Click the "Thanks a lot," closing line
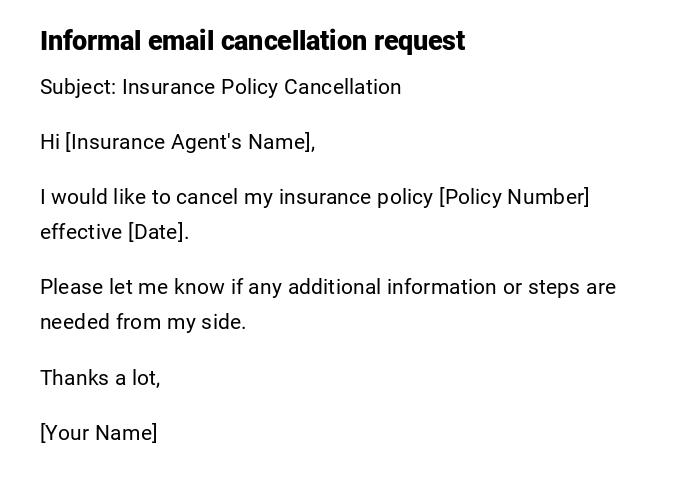 pos(100,378)
